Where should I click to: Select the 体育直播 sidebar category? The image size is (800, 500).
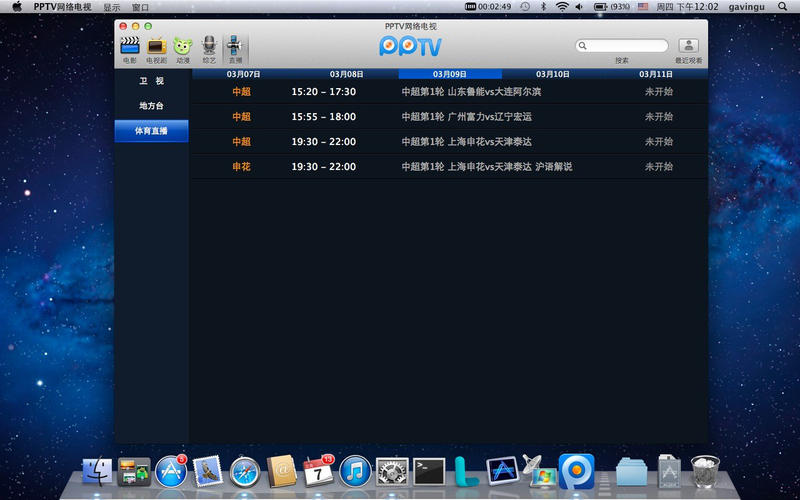click(x=151, y=131)
